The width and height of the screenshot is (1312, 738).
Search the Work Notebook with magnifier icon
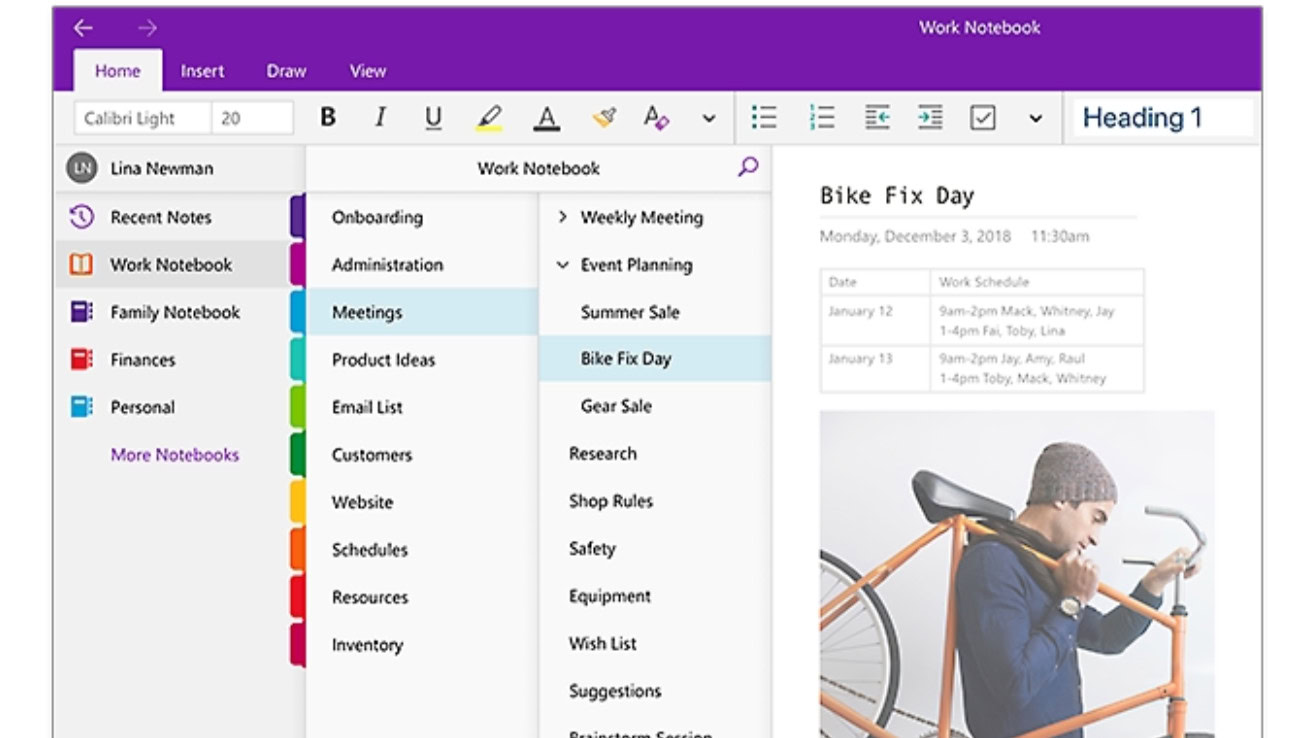[748, 167]
